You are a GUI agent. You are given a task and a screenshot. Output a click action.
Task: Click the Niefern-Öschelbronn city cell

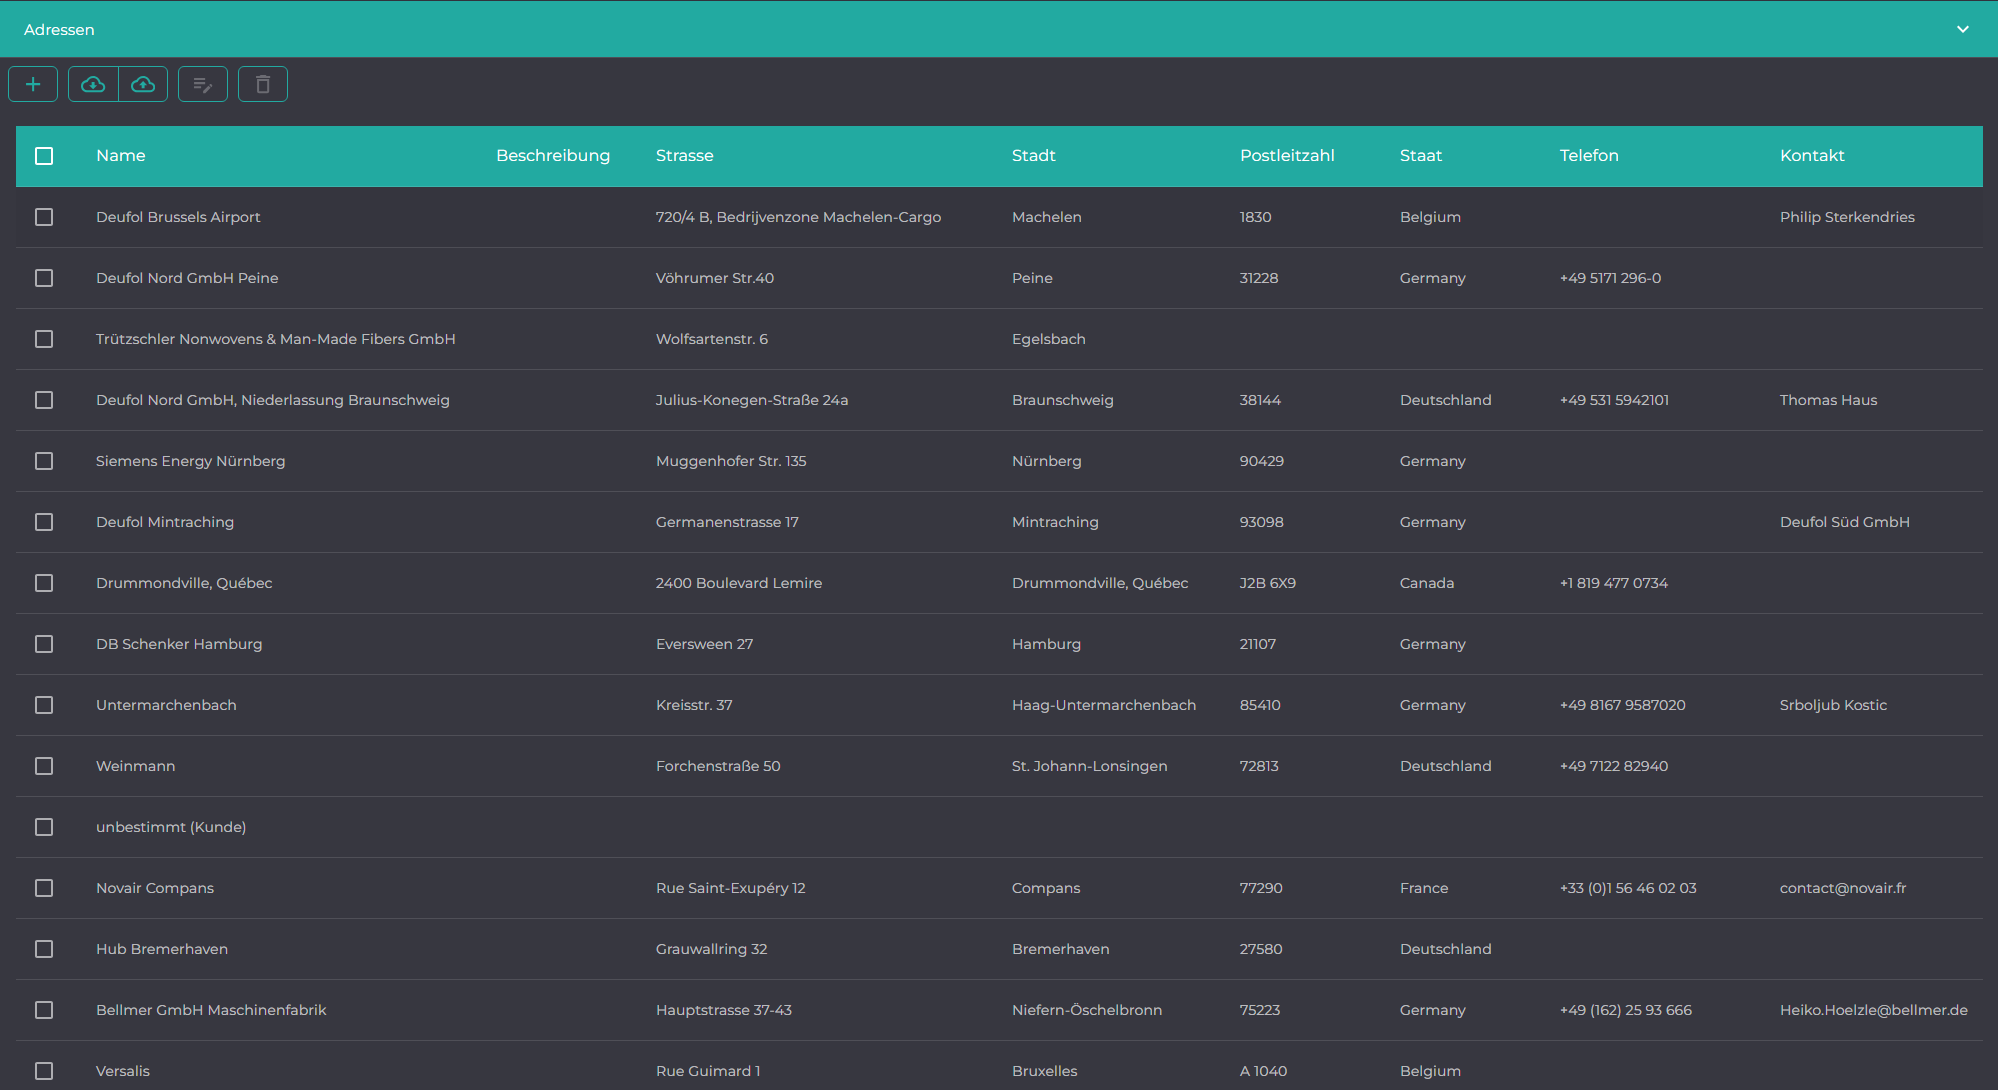[1087, 1010]
